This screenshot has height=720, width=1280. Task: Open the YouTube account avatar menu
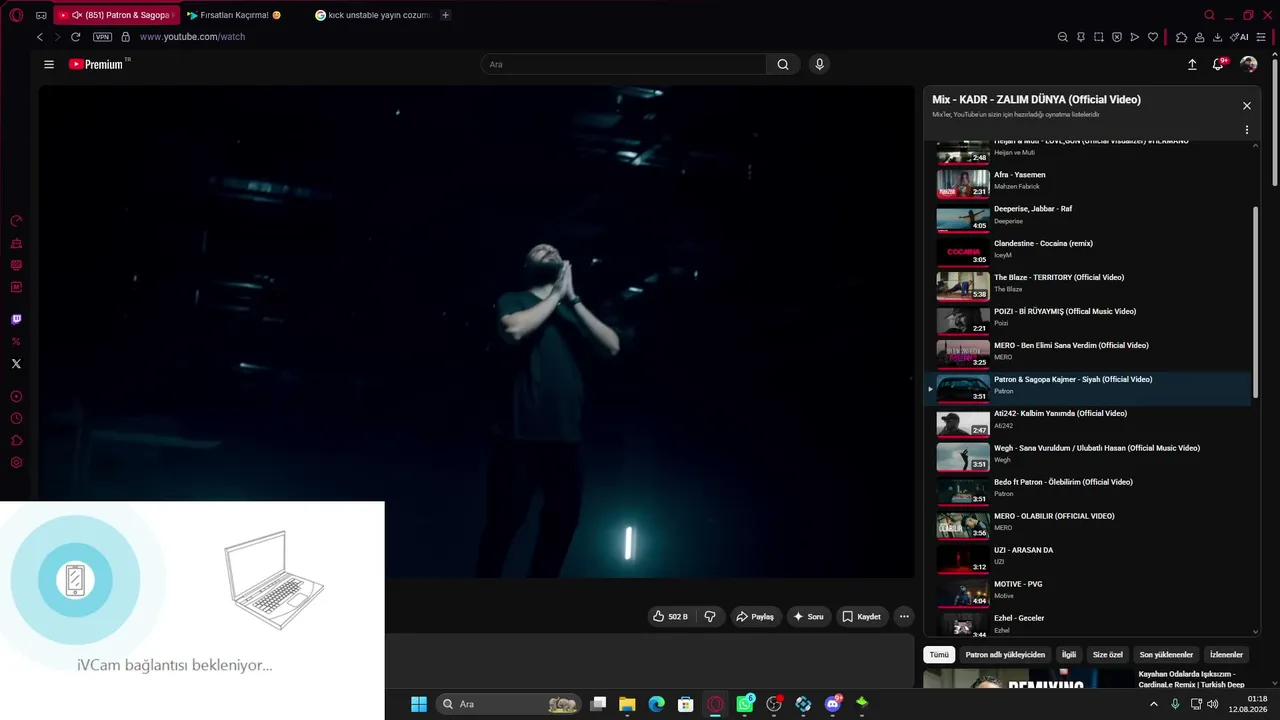click(1249, 64)
